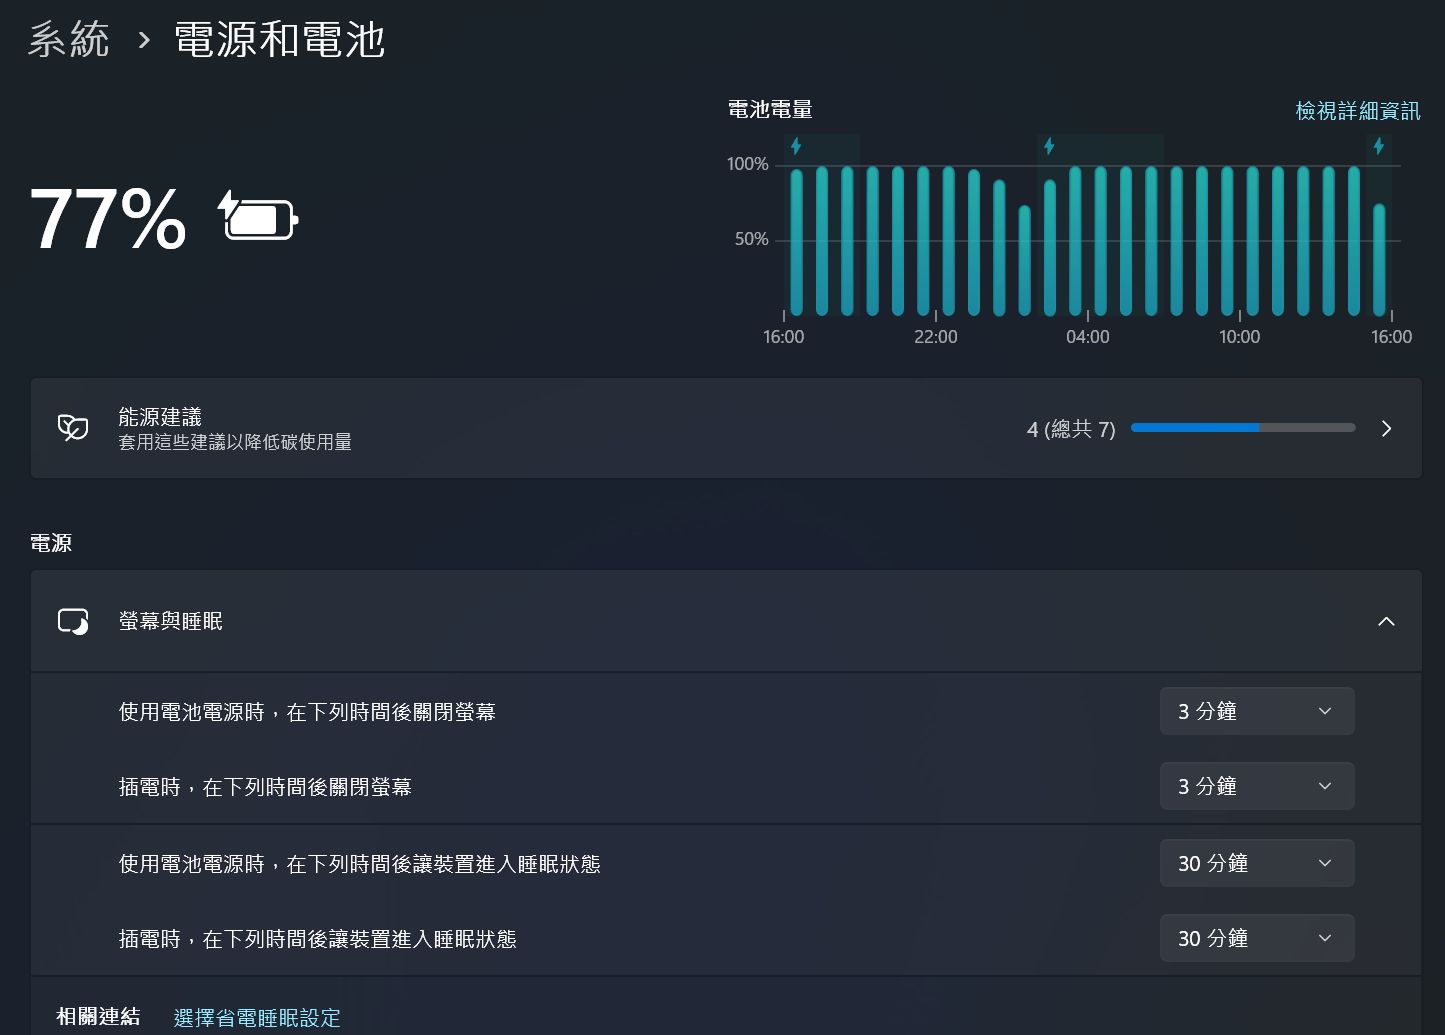
Task: Open the 能源建議 card
Action: [726, 428]
